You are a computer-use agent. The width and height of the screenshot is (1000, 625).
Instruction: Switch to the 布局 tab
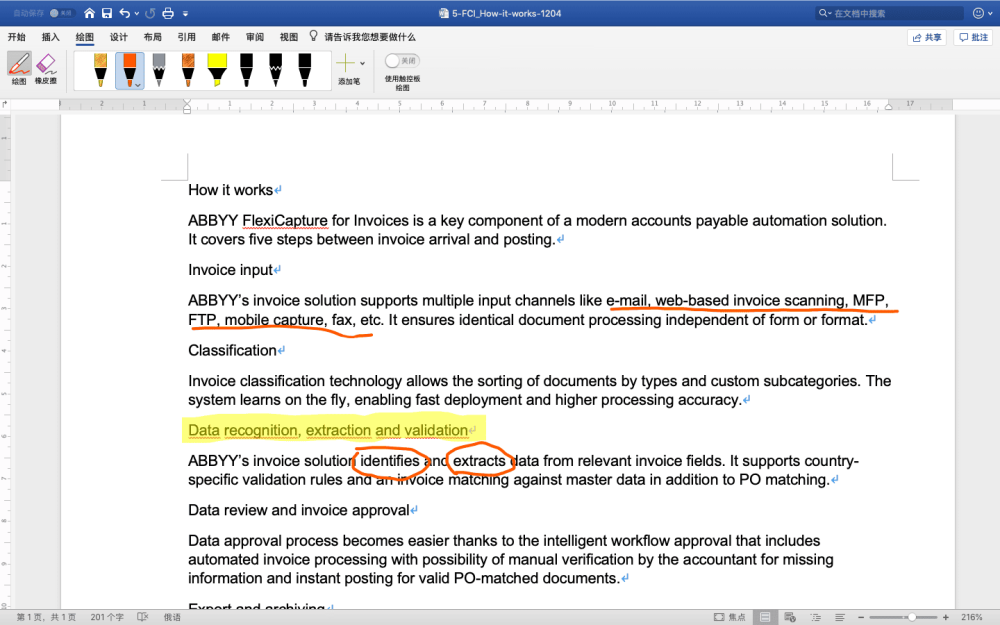click(152, 37)
